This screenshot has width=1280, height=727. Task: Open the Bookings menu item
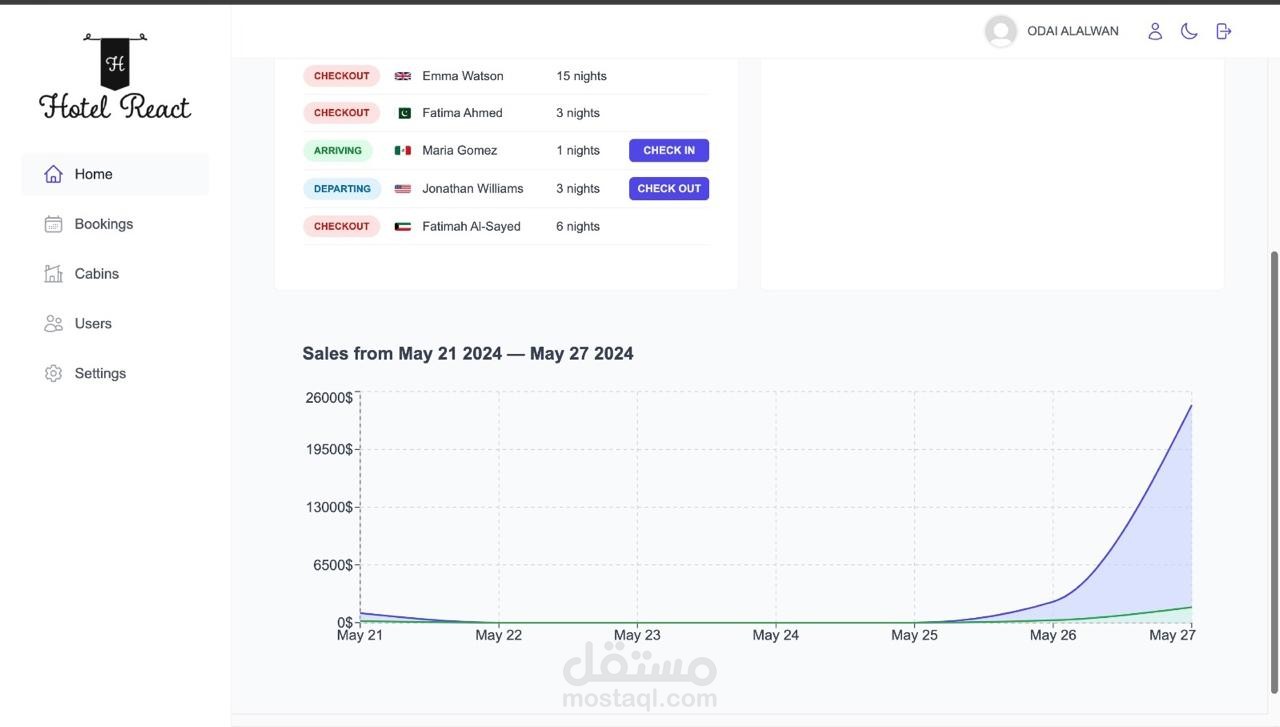pos(104,224)
